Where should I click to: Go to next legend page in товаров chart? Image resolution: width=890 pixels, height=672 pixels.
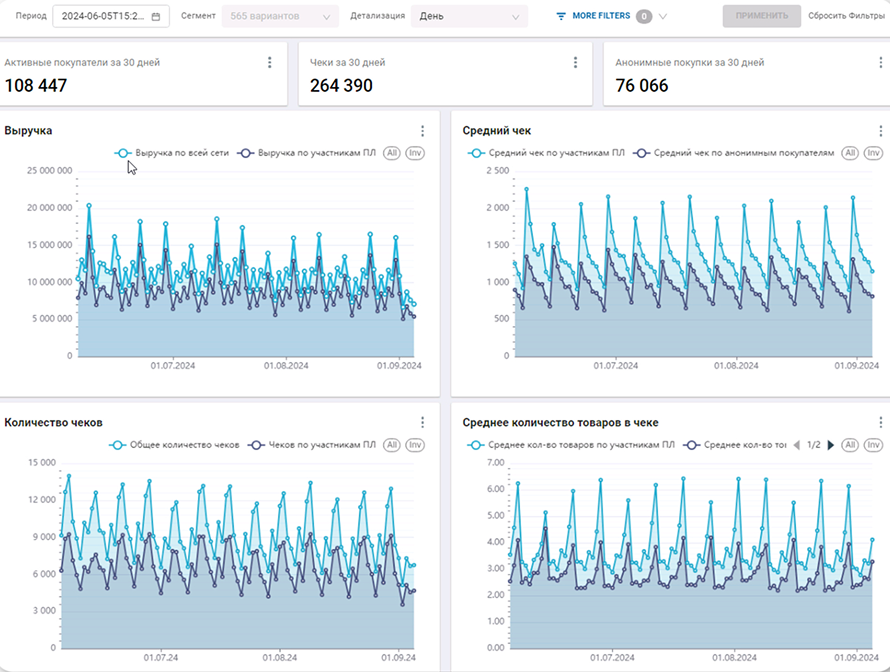pyautogui.click(x=830, y=445)
